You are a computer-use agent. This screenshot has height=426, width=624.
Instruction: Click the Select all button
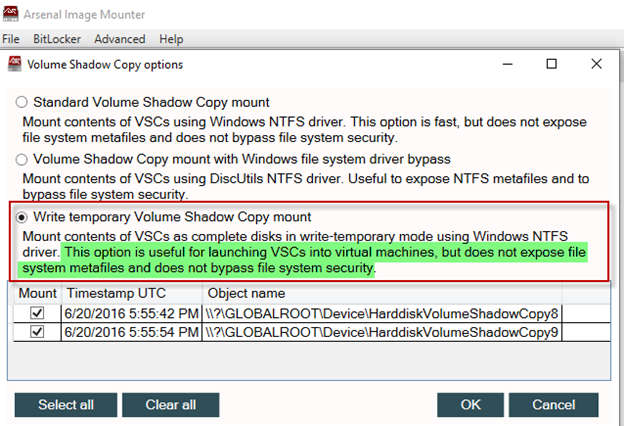pyautogui.click(x=66, y=405)
